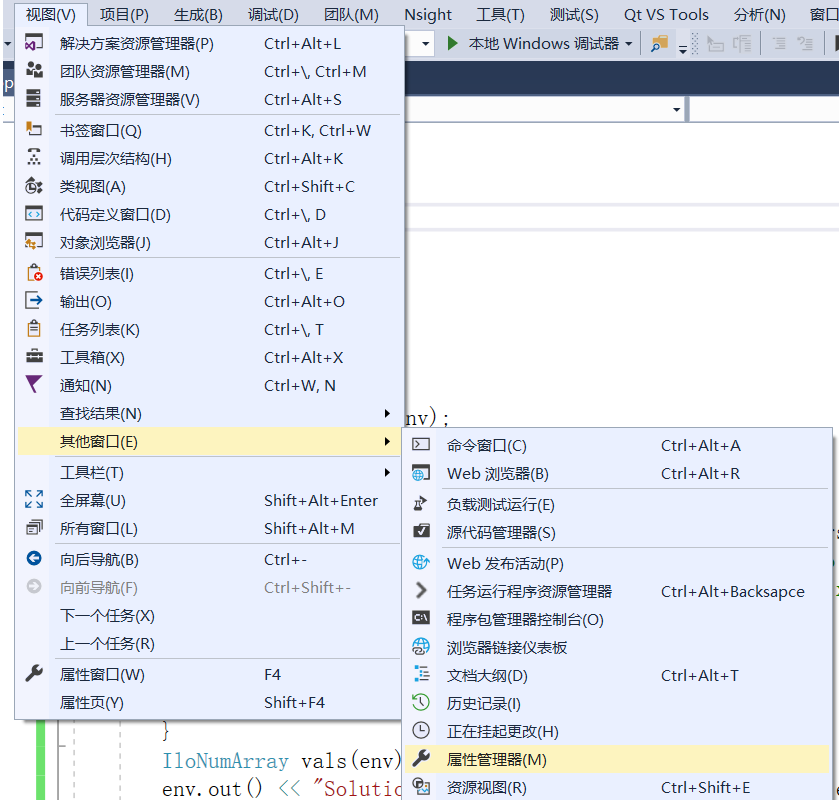Click the Package Manager Console icon
Screen dimensions: 839x800
[421, 618]
